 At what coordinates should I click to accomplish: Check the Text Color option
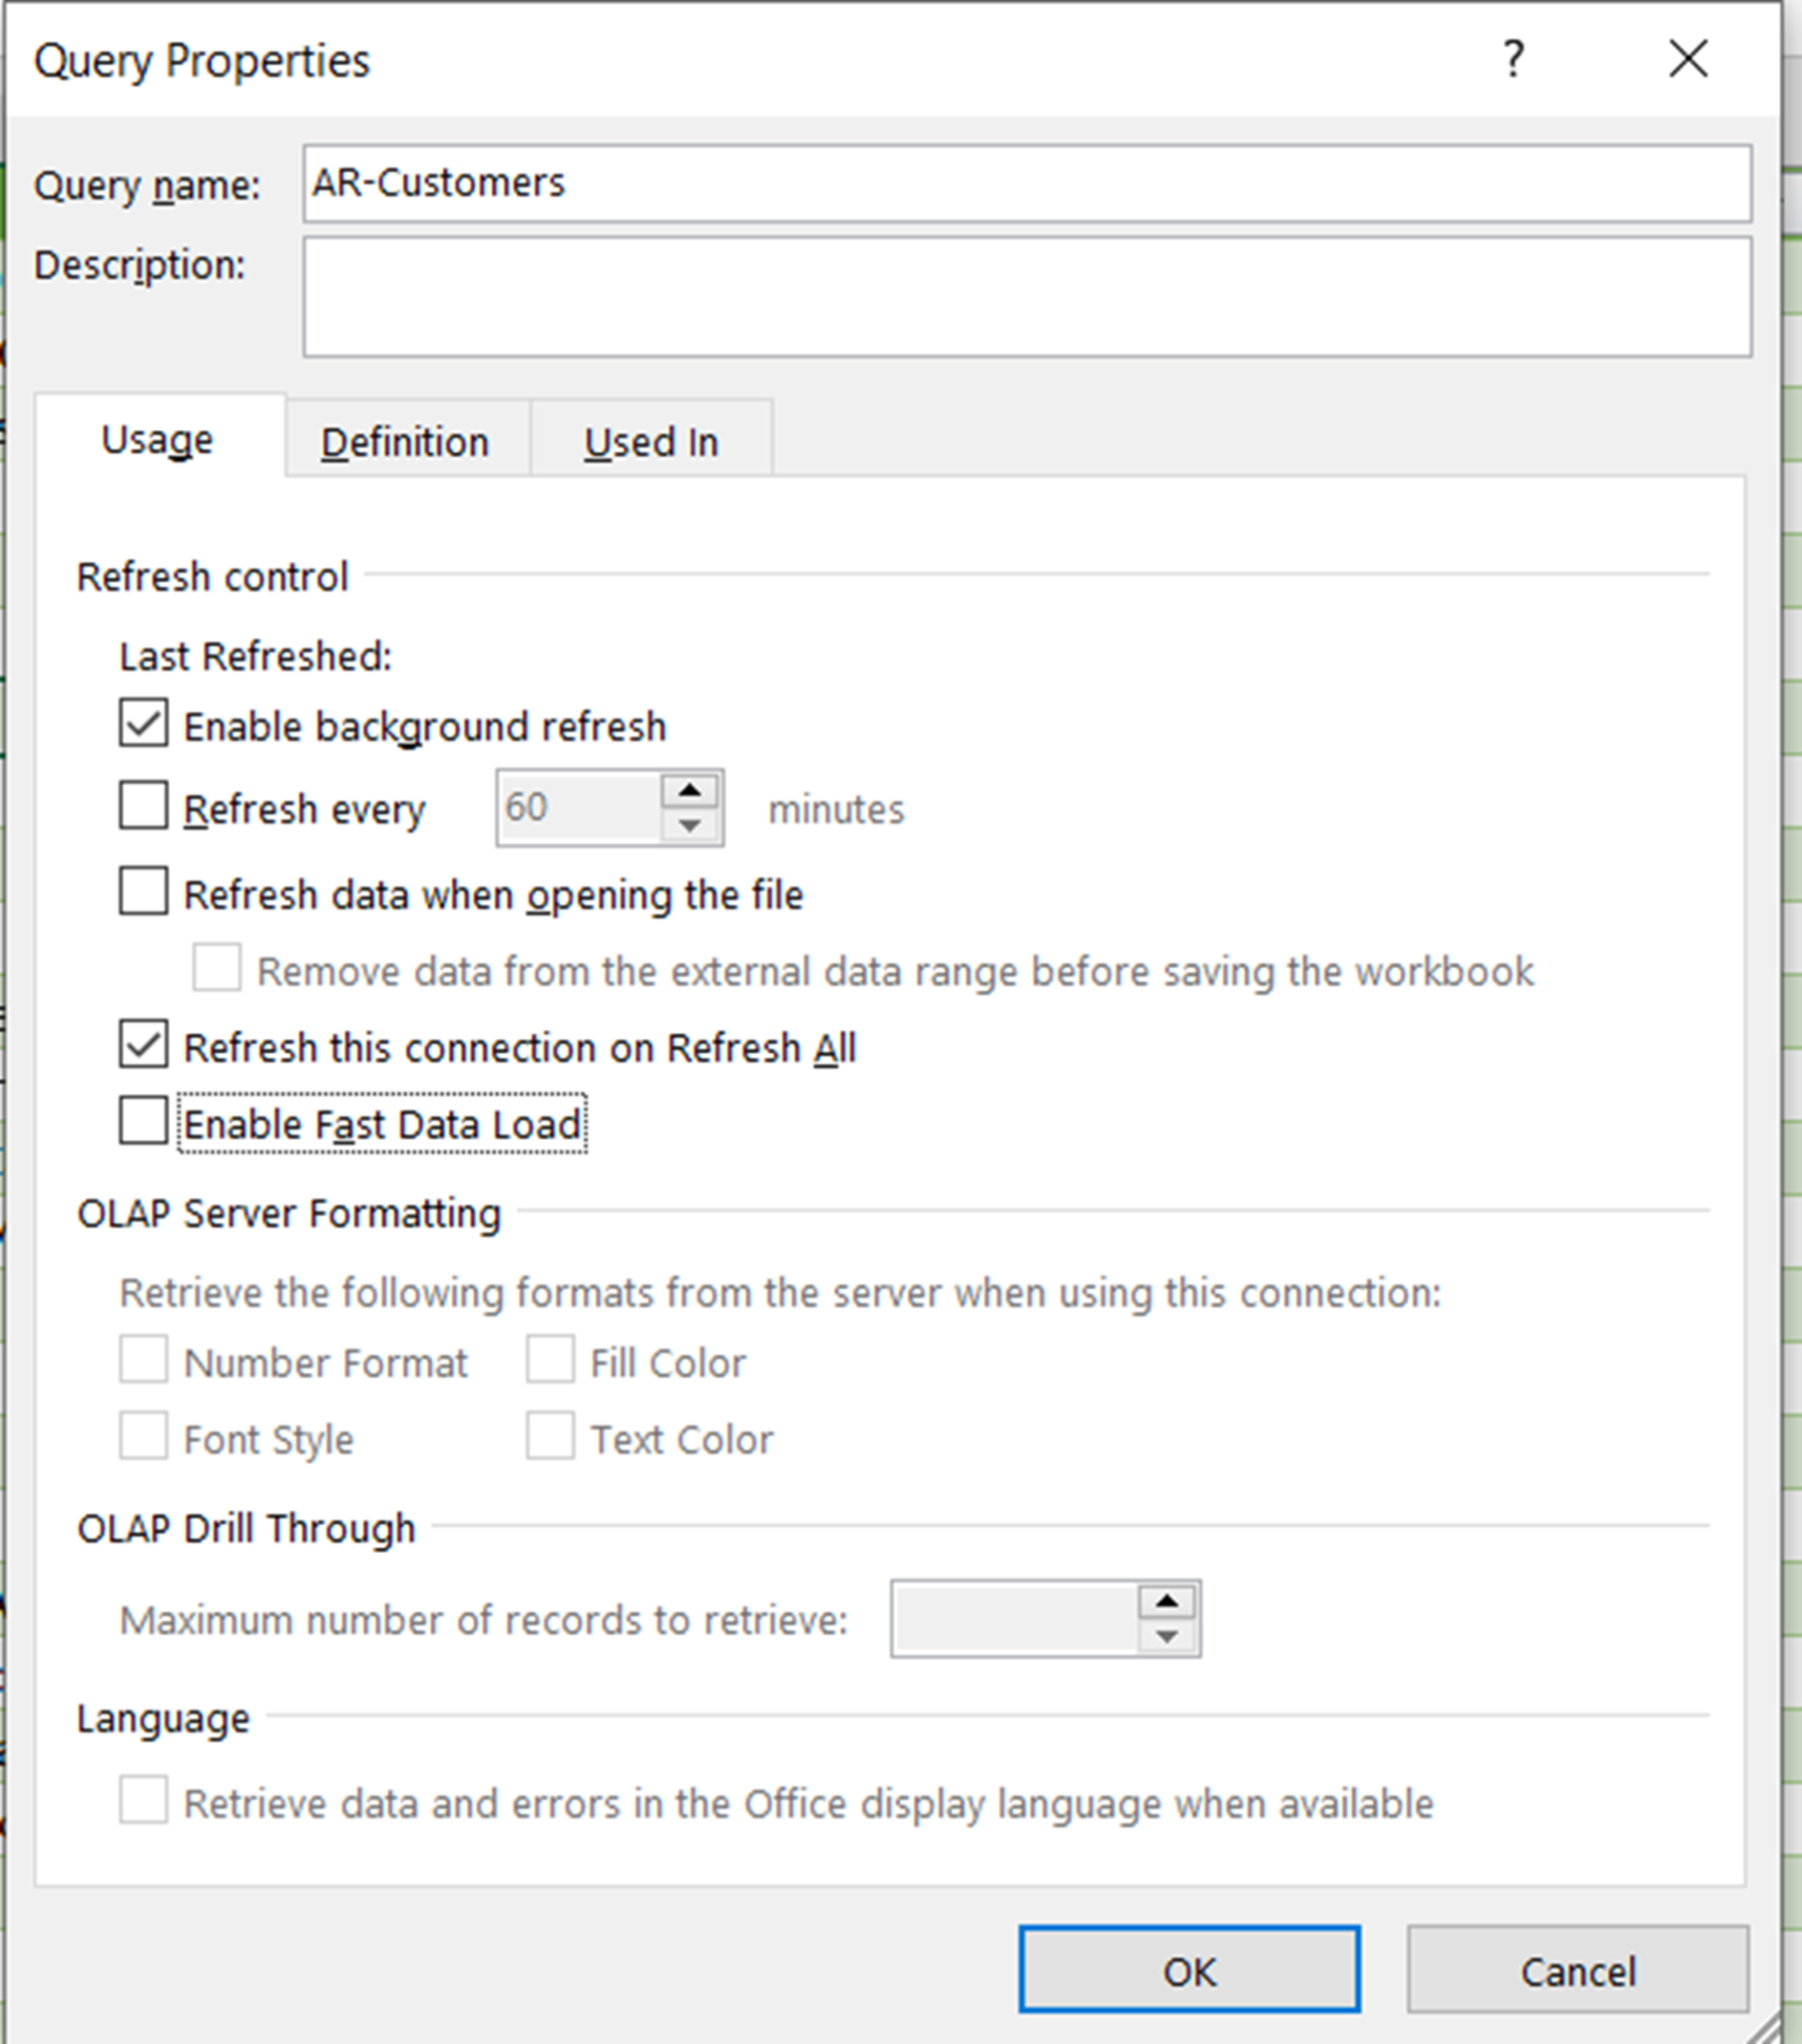click(551, 1437)
